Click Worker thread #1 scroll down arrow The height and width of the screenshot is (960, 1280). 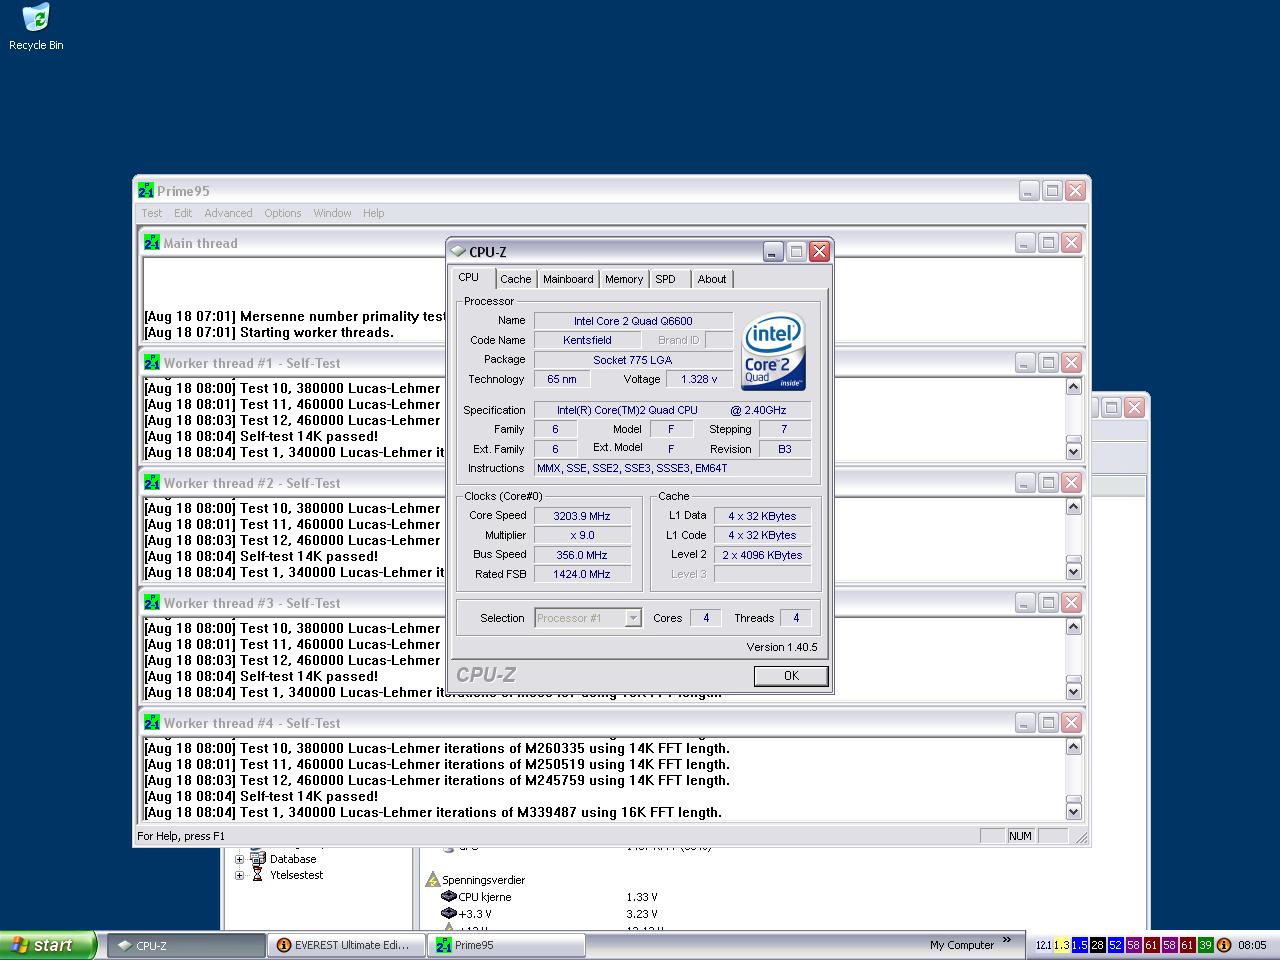coord(1073,451)
